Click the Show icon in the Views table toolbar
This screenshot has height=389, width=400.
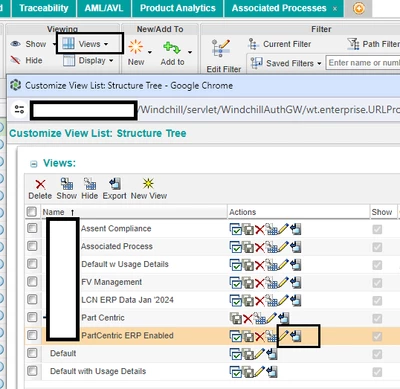(67, 184)
